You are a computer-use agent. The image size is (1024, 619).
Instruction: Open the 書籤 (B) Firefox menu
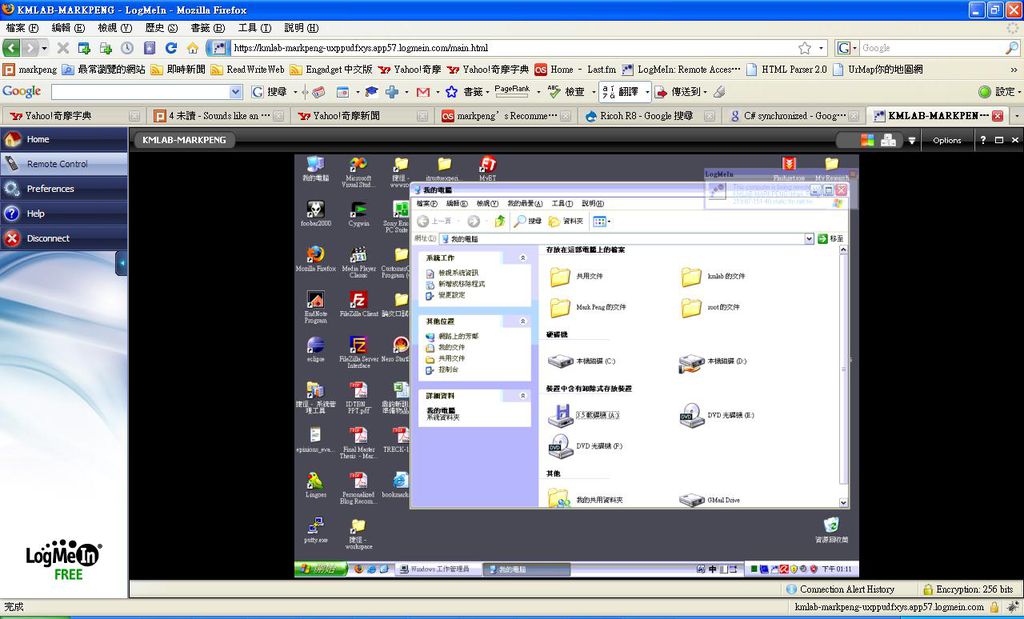pyautogui.click(x=208, y=28)
